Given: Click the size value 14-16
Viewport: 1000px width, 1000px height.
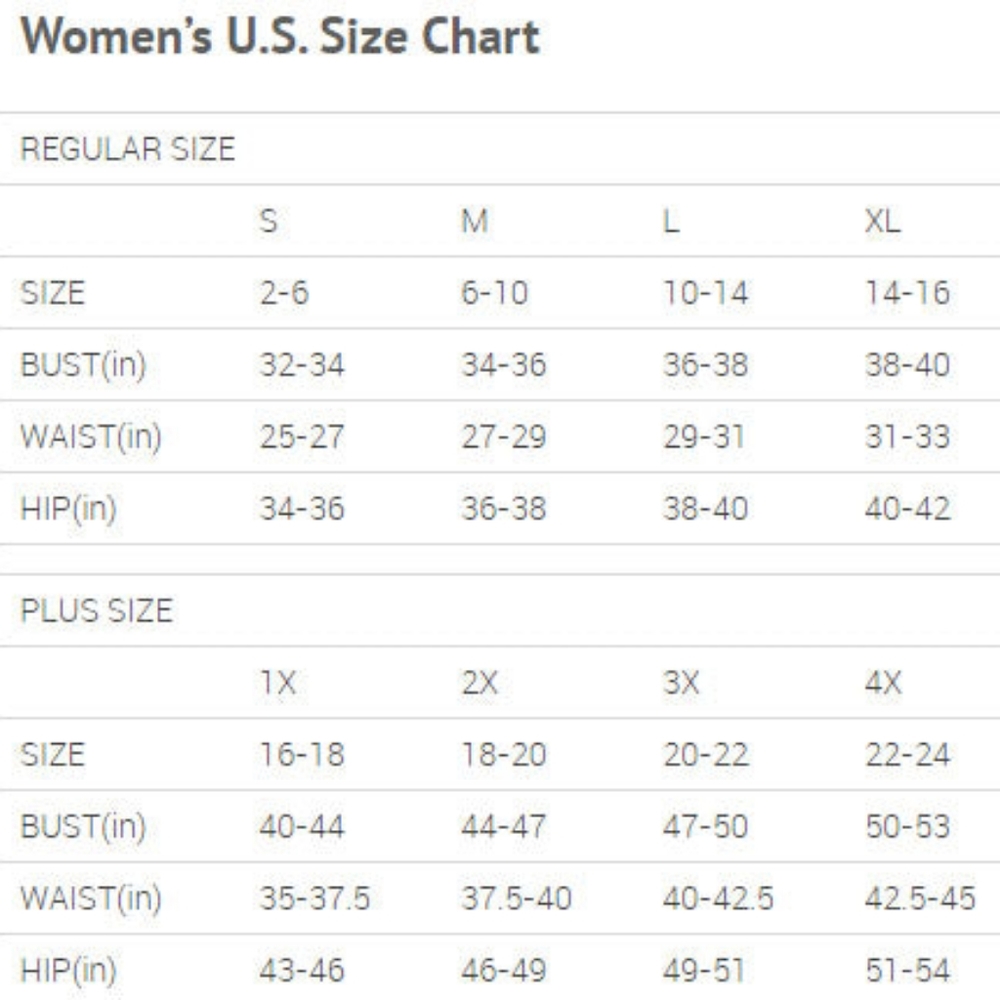Looking at the screenshot, I should pos(908,293).
